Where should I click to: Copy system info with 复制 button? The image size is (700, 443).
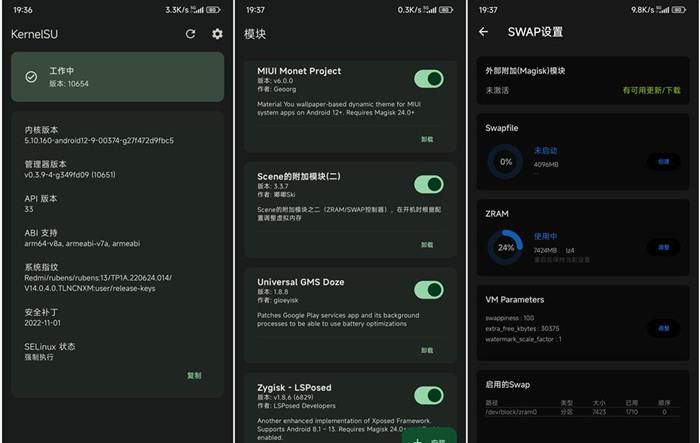tap(194, 375)
